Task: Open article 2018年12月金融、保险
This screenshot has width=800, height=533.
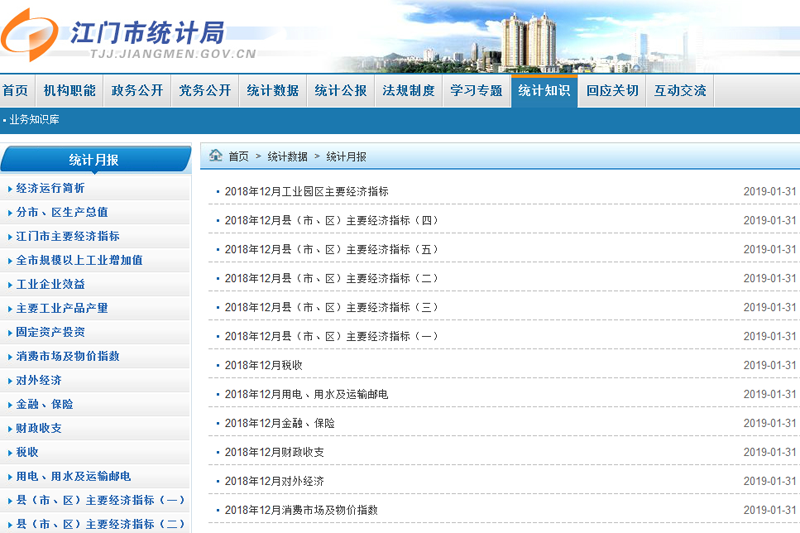Action: click(x=280, y=423)
